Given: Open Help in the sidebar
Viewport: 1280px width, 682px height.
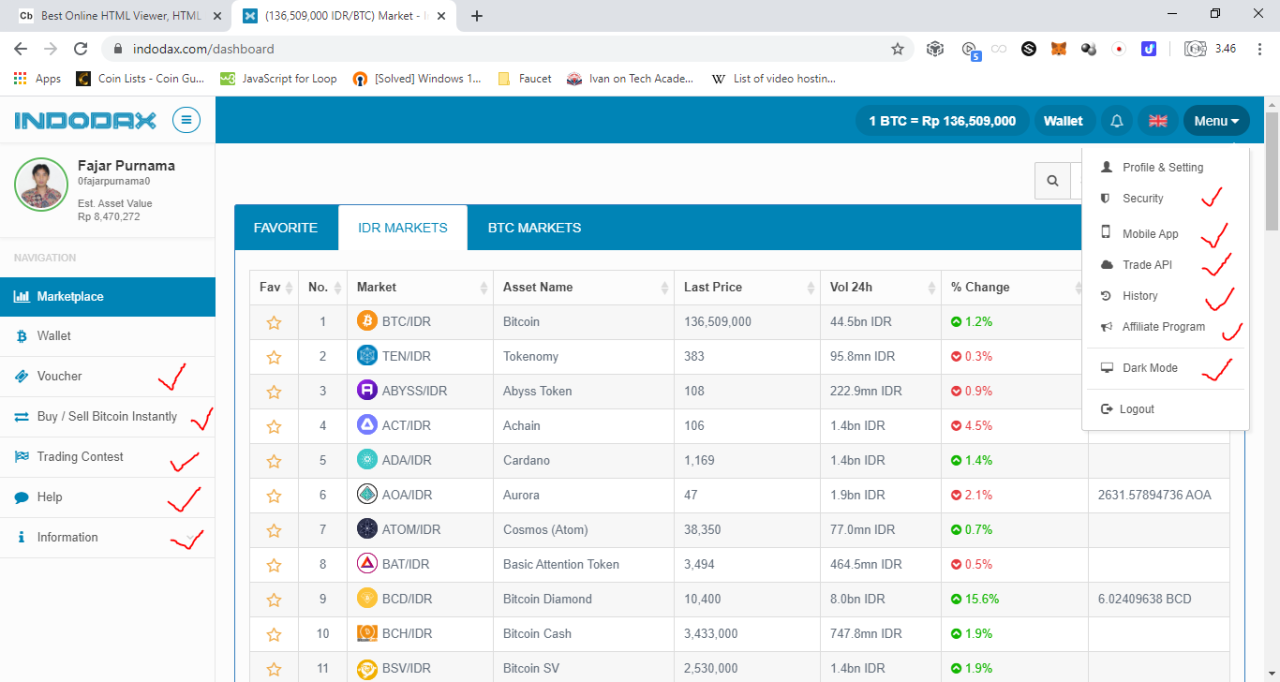Looking at the screenshot, I should coord(107,497).
